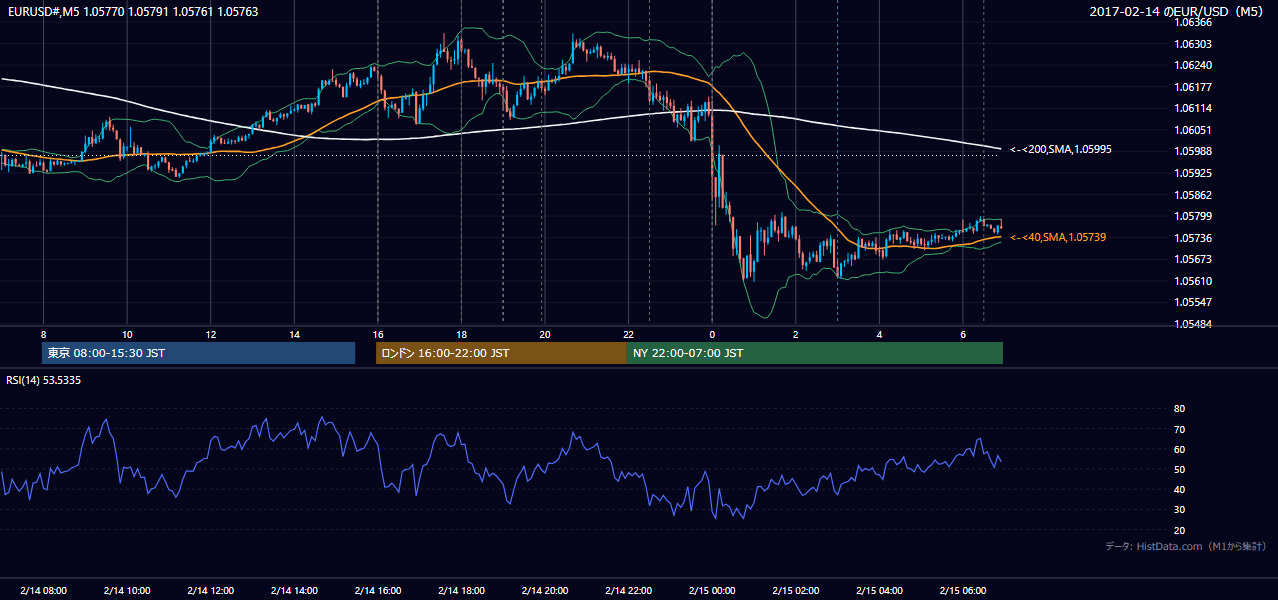Click the RSI 40 level label

click(1180, 489)
